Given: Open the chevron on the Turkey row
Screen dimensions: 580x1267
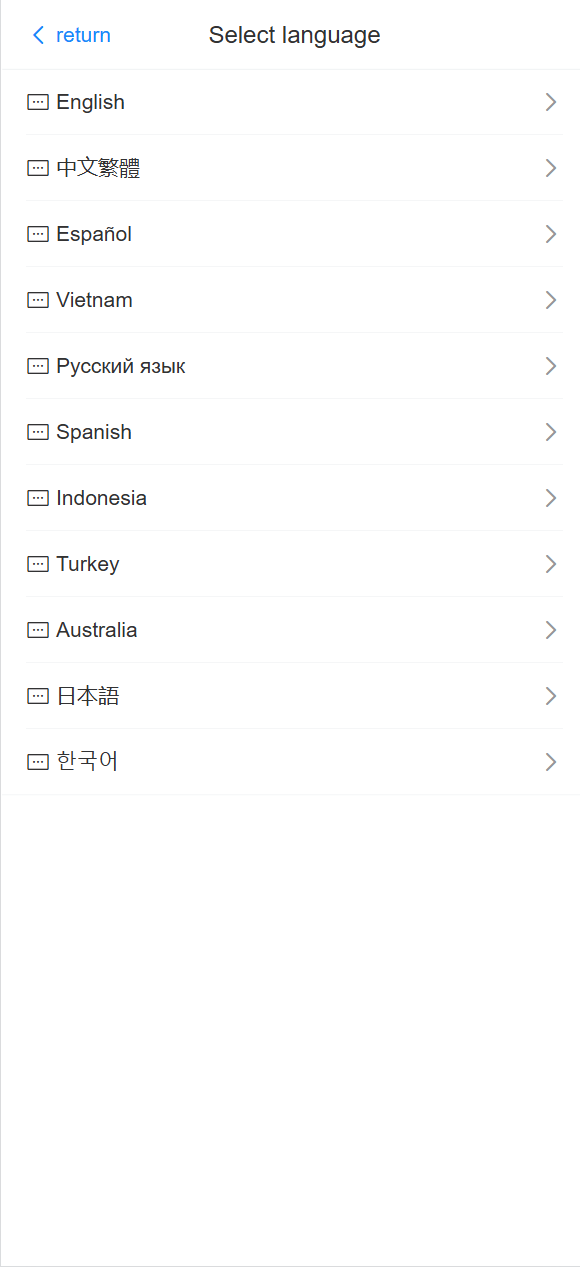Looking at the screenshot, I should (551, 564).
